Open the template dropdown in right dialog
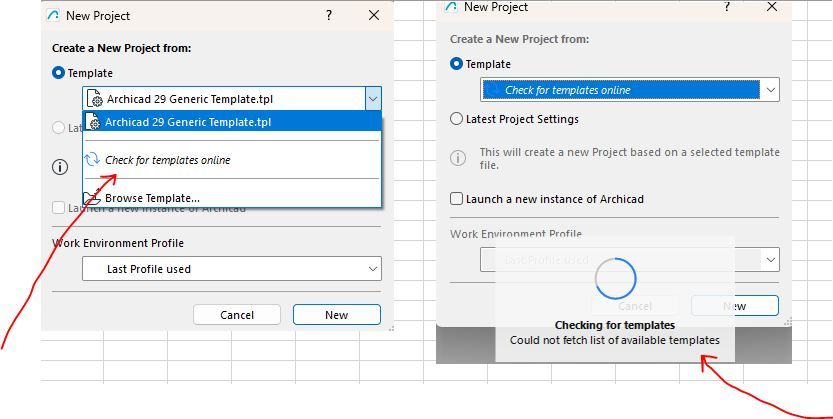Image resolution: width=833 pixels, height=419 pixels. pos(770,90)
